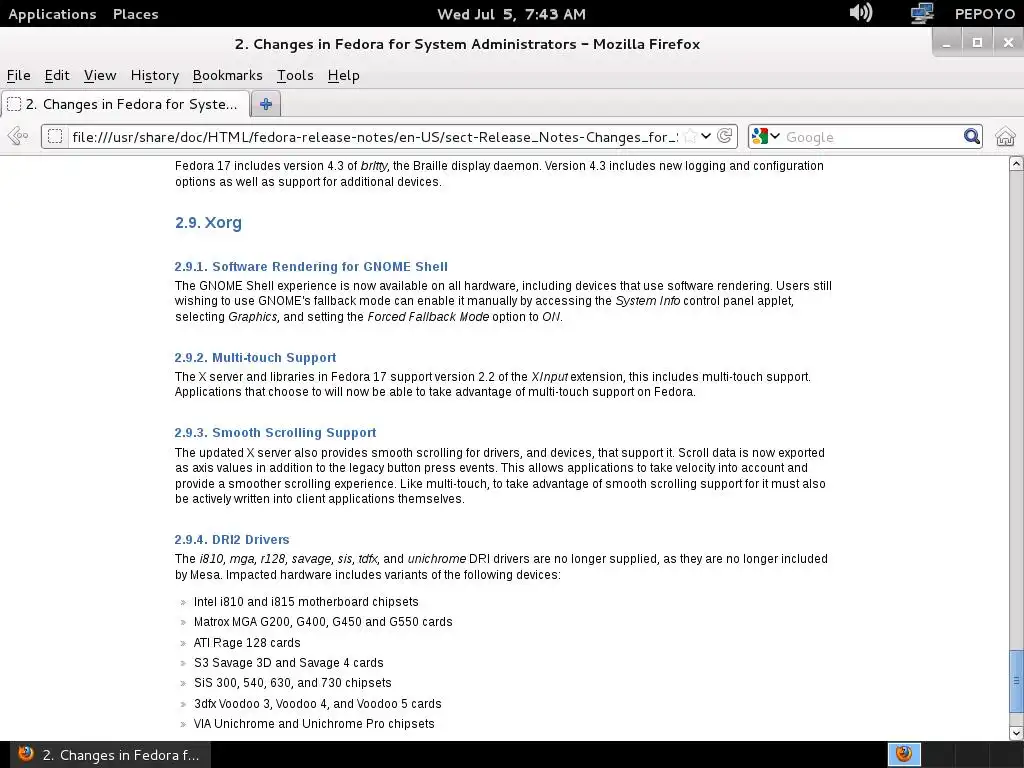
Task: Click 'Matrox MGA G200' list item
Action: click(x=323, y=622)
